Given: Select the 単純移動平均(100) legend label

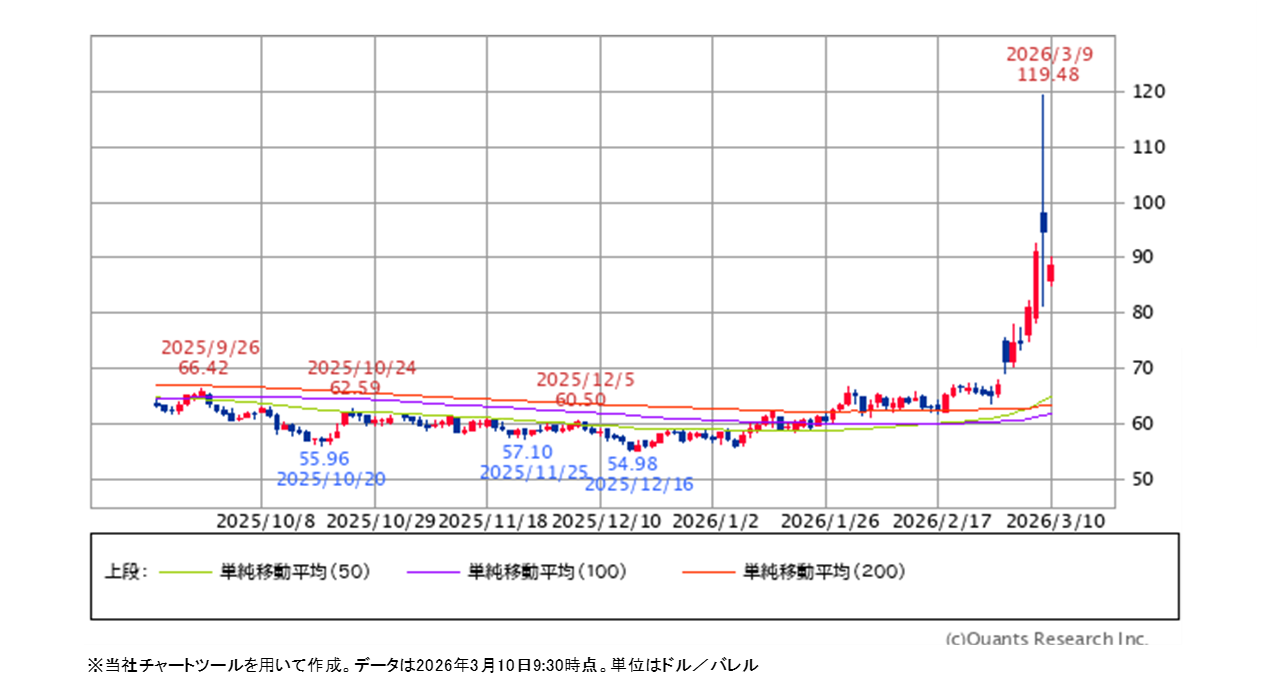Looking at the screenshot, I should [547, 572].
